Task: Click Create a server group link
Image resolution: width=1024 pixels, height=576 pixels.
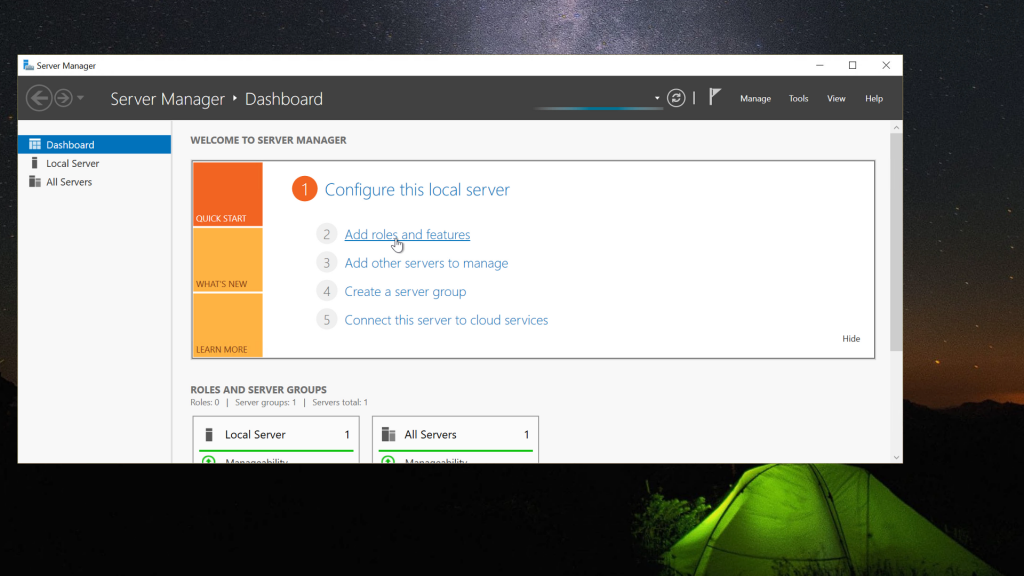Action: pyautogui.click(x=405, y=292)
